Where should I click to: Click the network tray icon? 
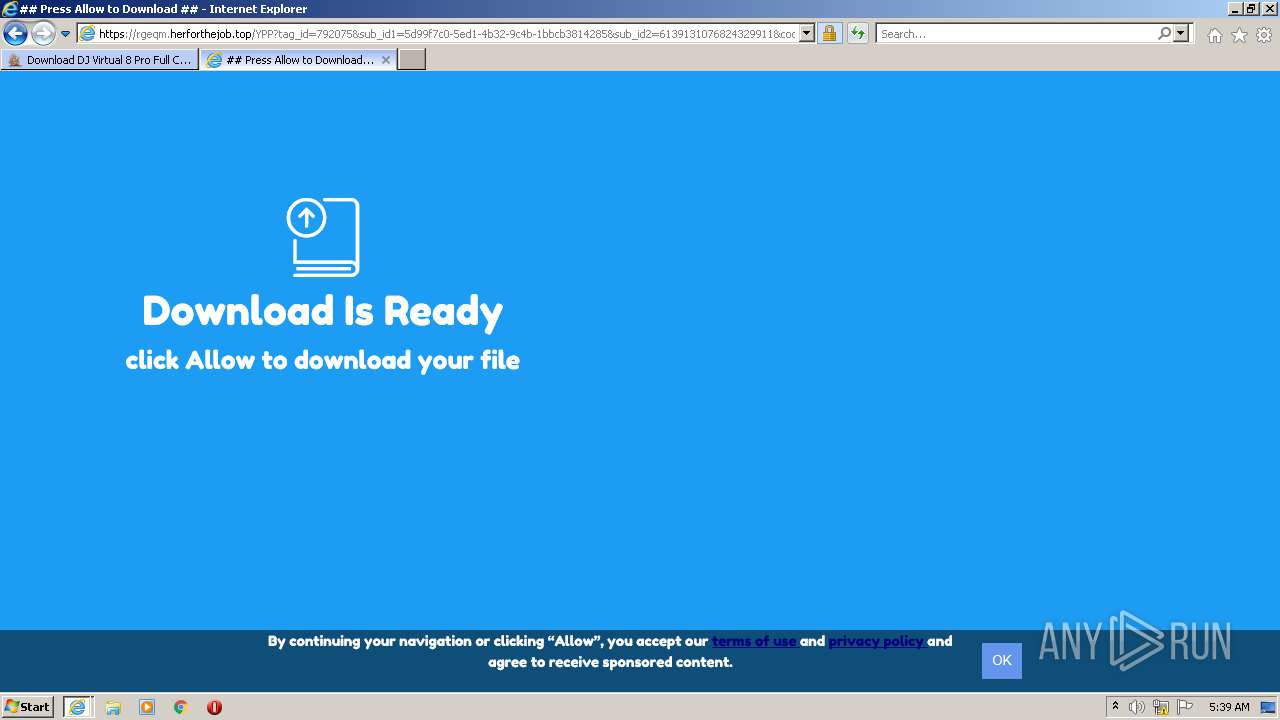[1161, 707]
